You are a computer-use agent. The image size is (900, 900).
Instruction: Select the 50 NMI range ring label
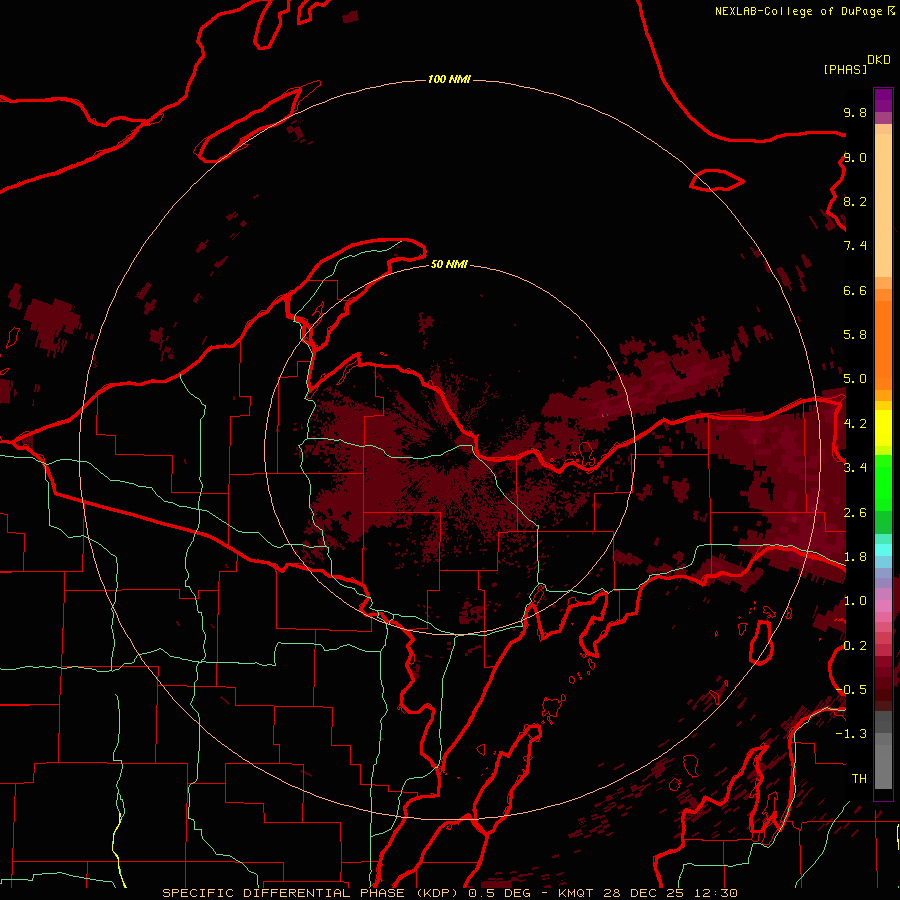pyautogui.click(x=449, y=264)
